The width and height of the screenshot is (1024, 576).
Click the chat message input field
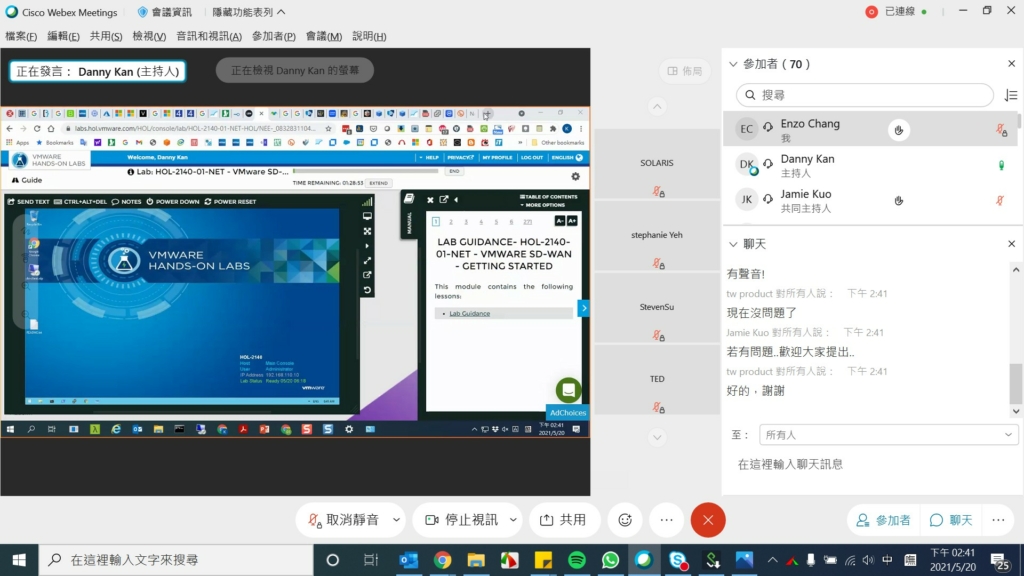coord(872,464)
